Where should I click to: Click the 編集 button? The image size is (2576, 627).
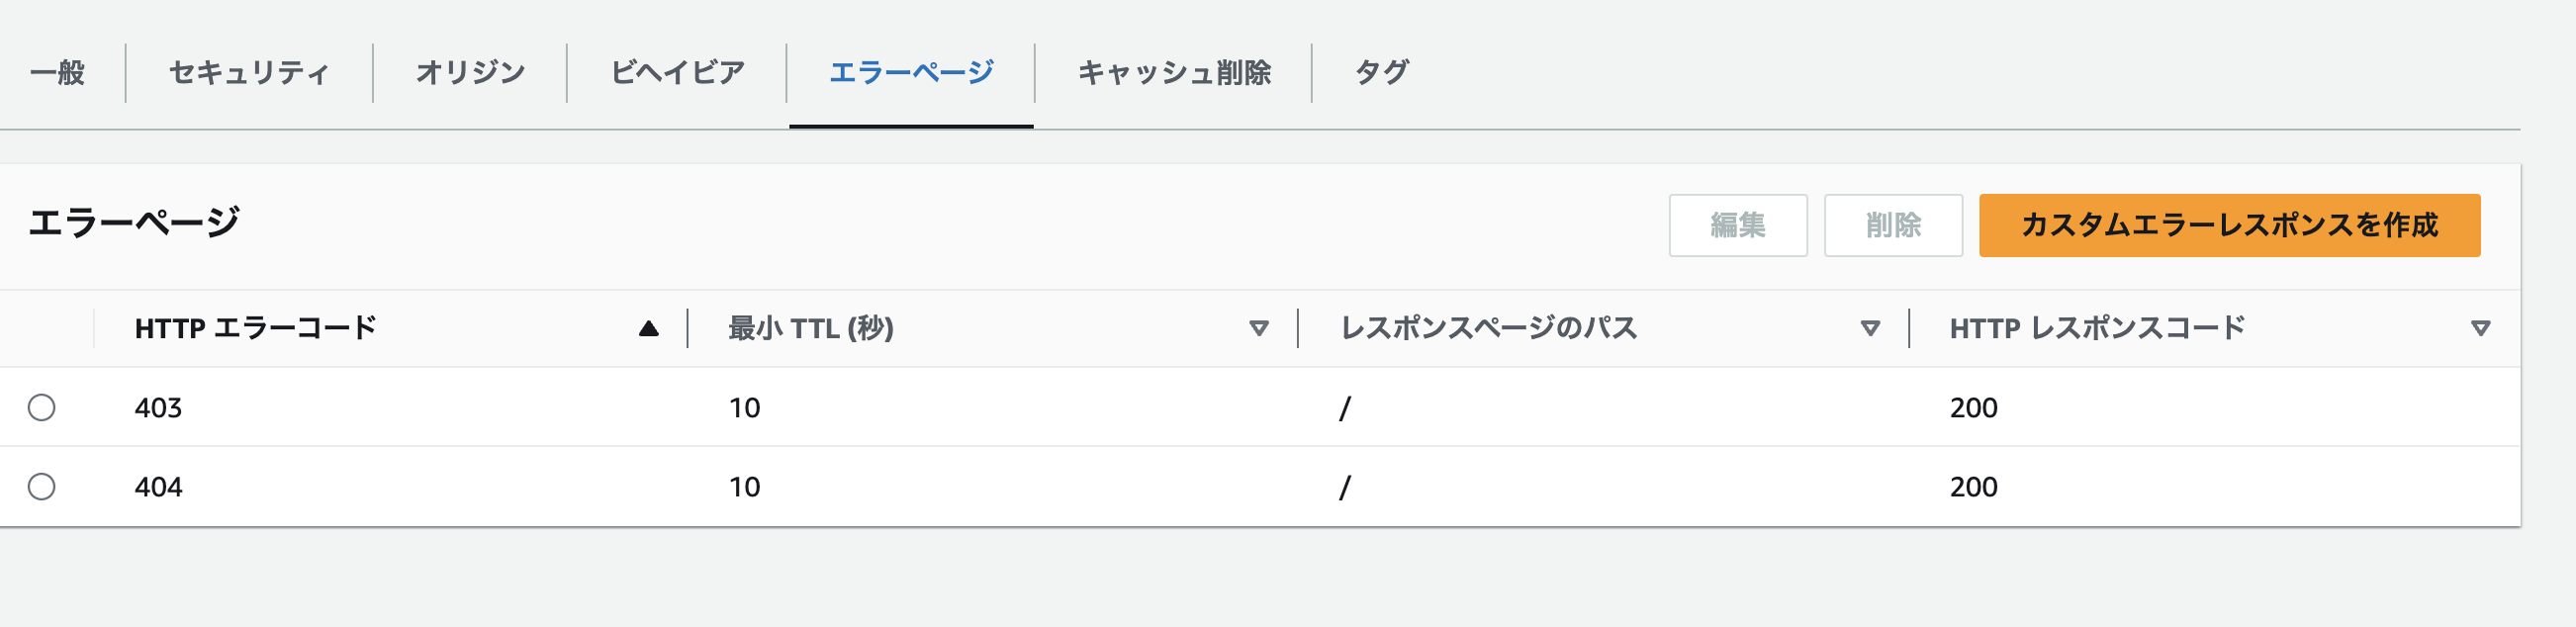click(1737, 225)
